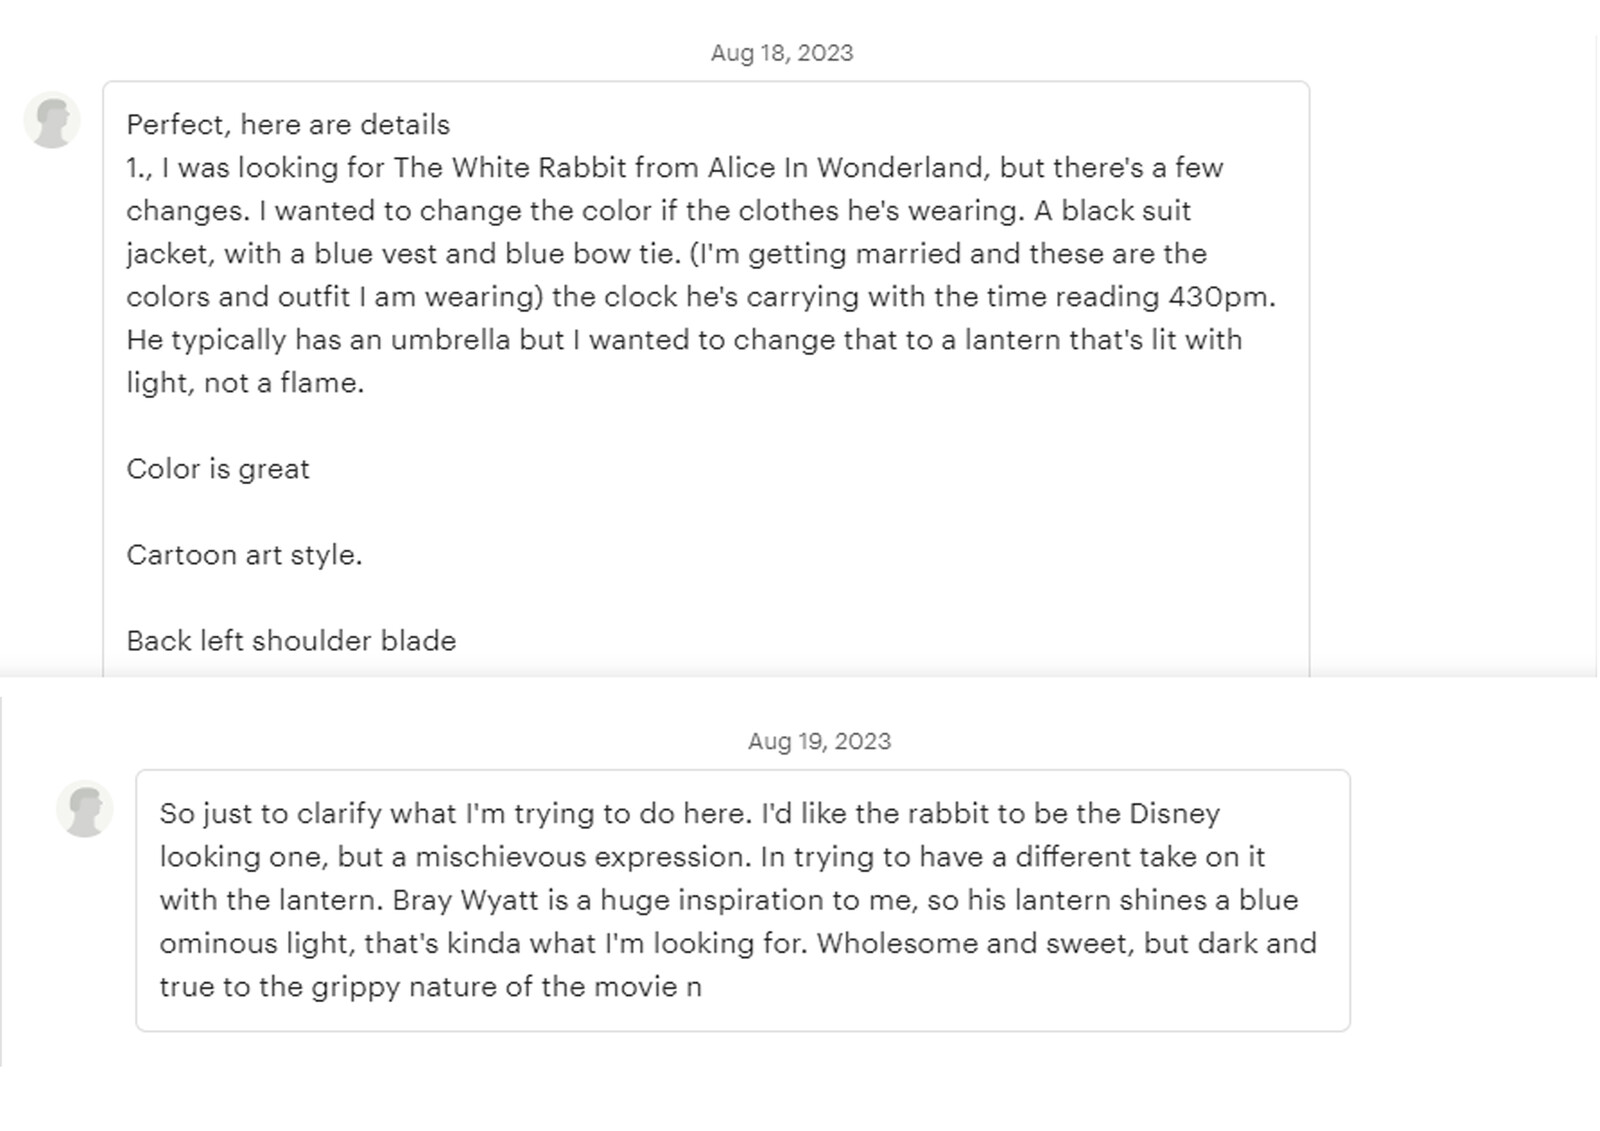
Task: Click the 'Perfect, here are details' line
Action: point(288,125)
